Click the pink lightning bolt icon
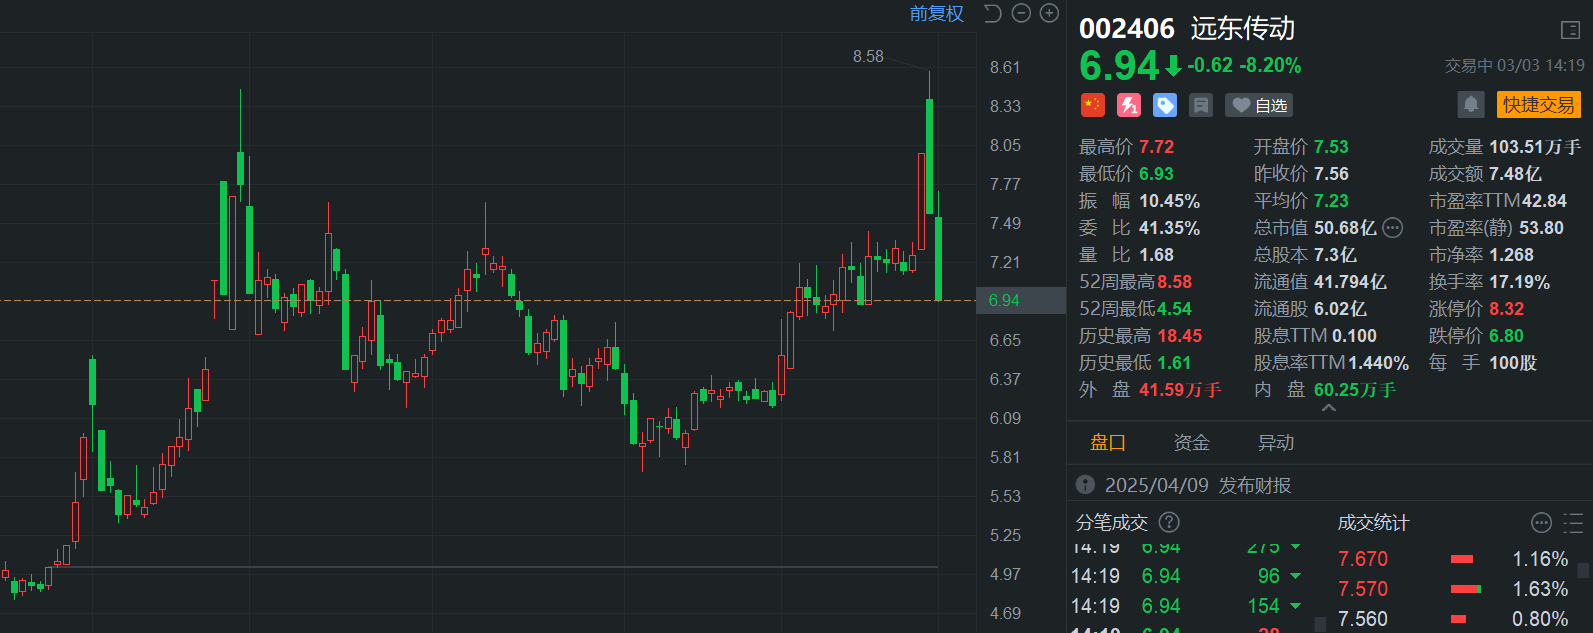 coord(1129,105)
